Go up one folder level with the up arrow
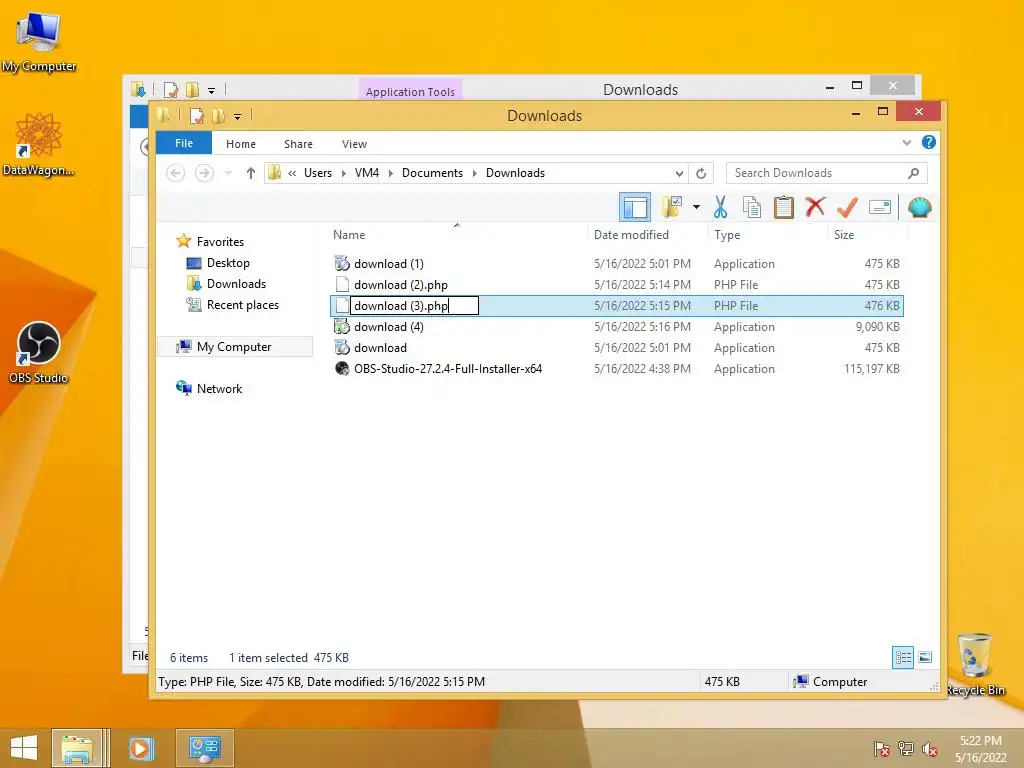Screen dimensions: 1024x768 (251, 173)
